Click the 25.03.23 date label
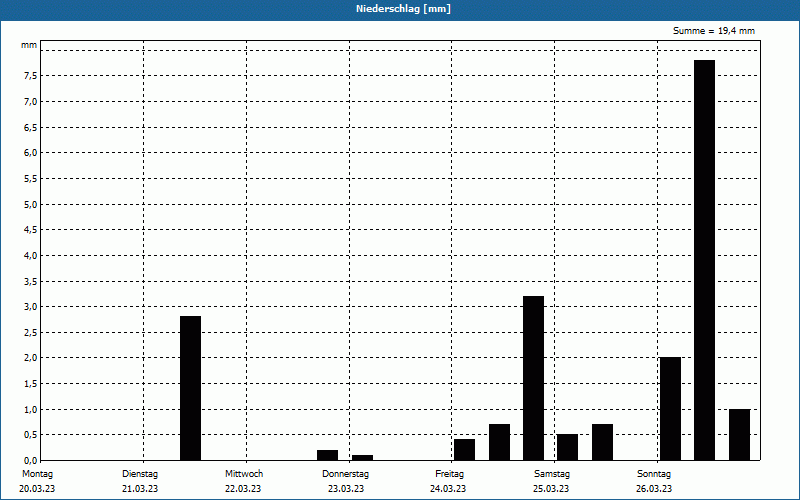 [551, 489]
